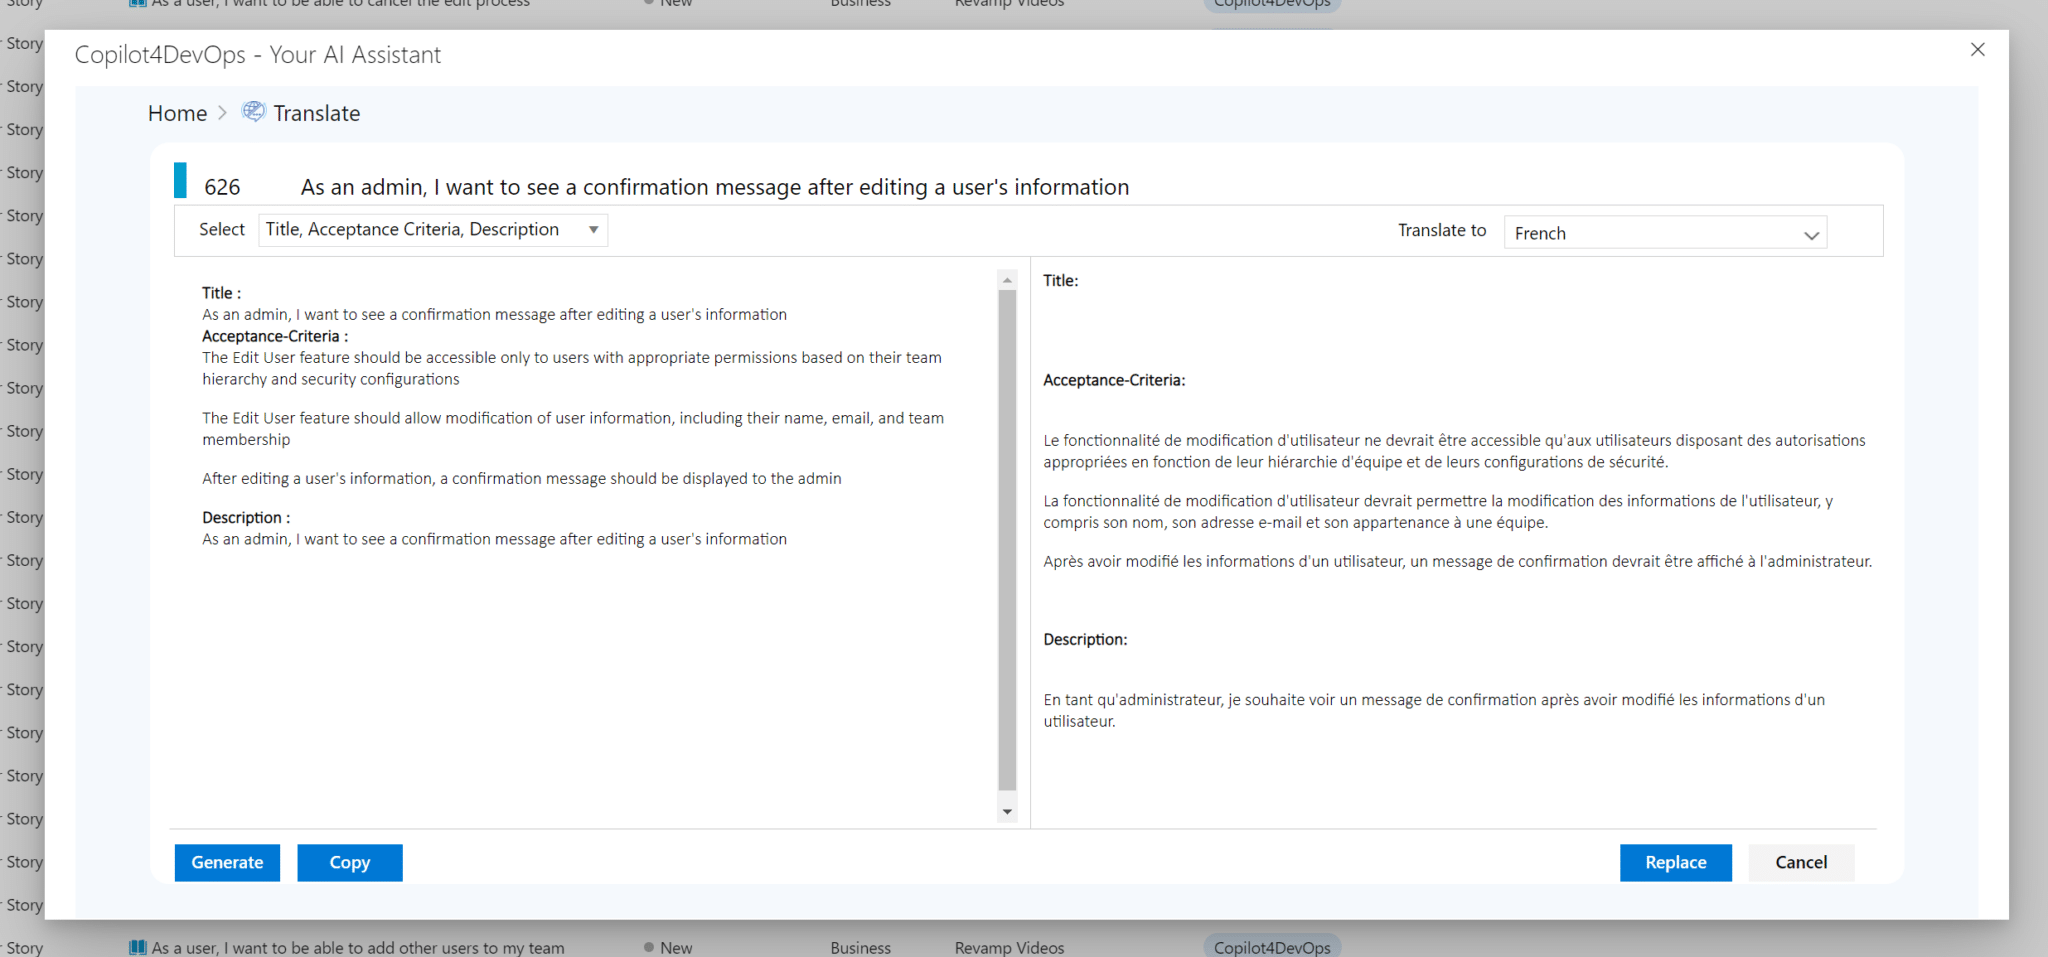
Task: Click the scrollbar down arrow in the source pane
Action: [x=1006, y=811]
